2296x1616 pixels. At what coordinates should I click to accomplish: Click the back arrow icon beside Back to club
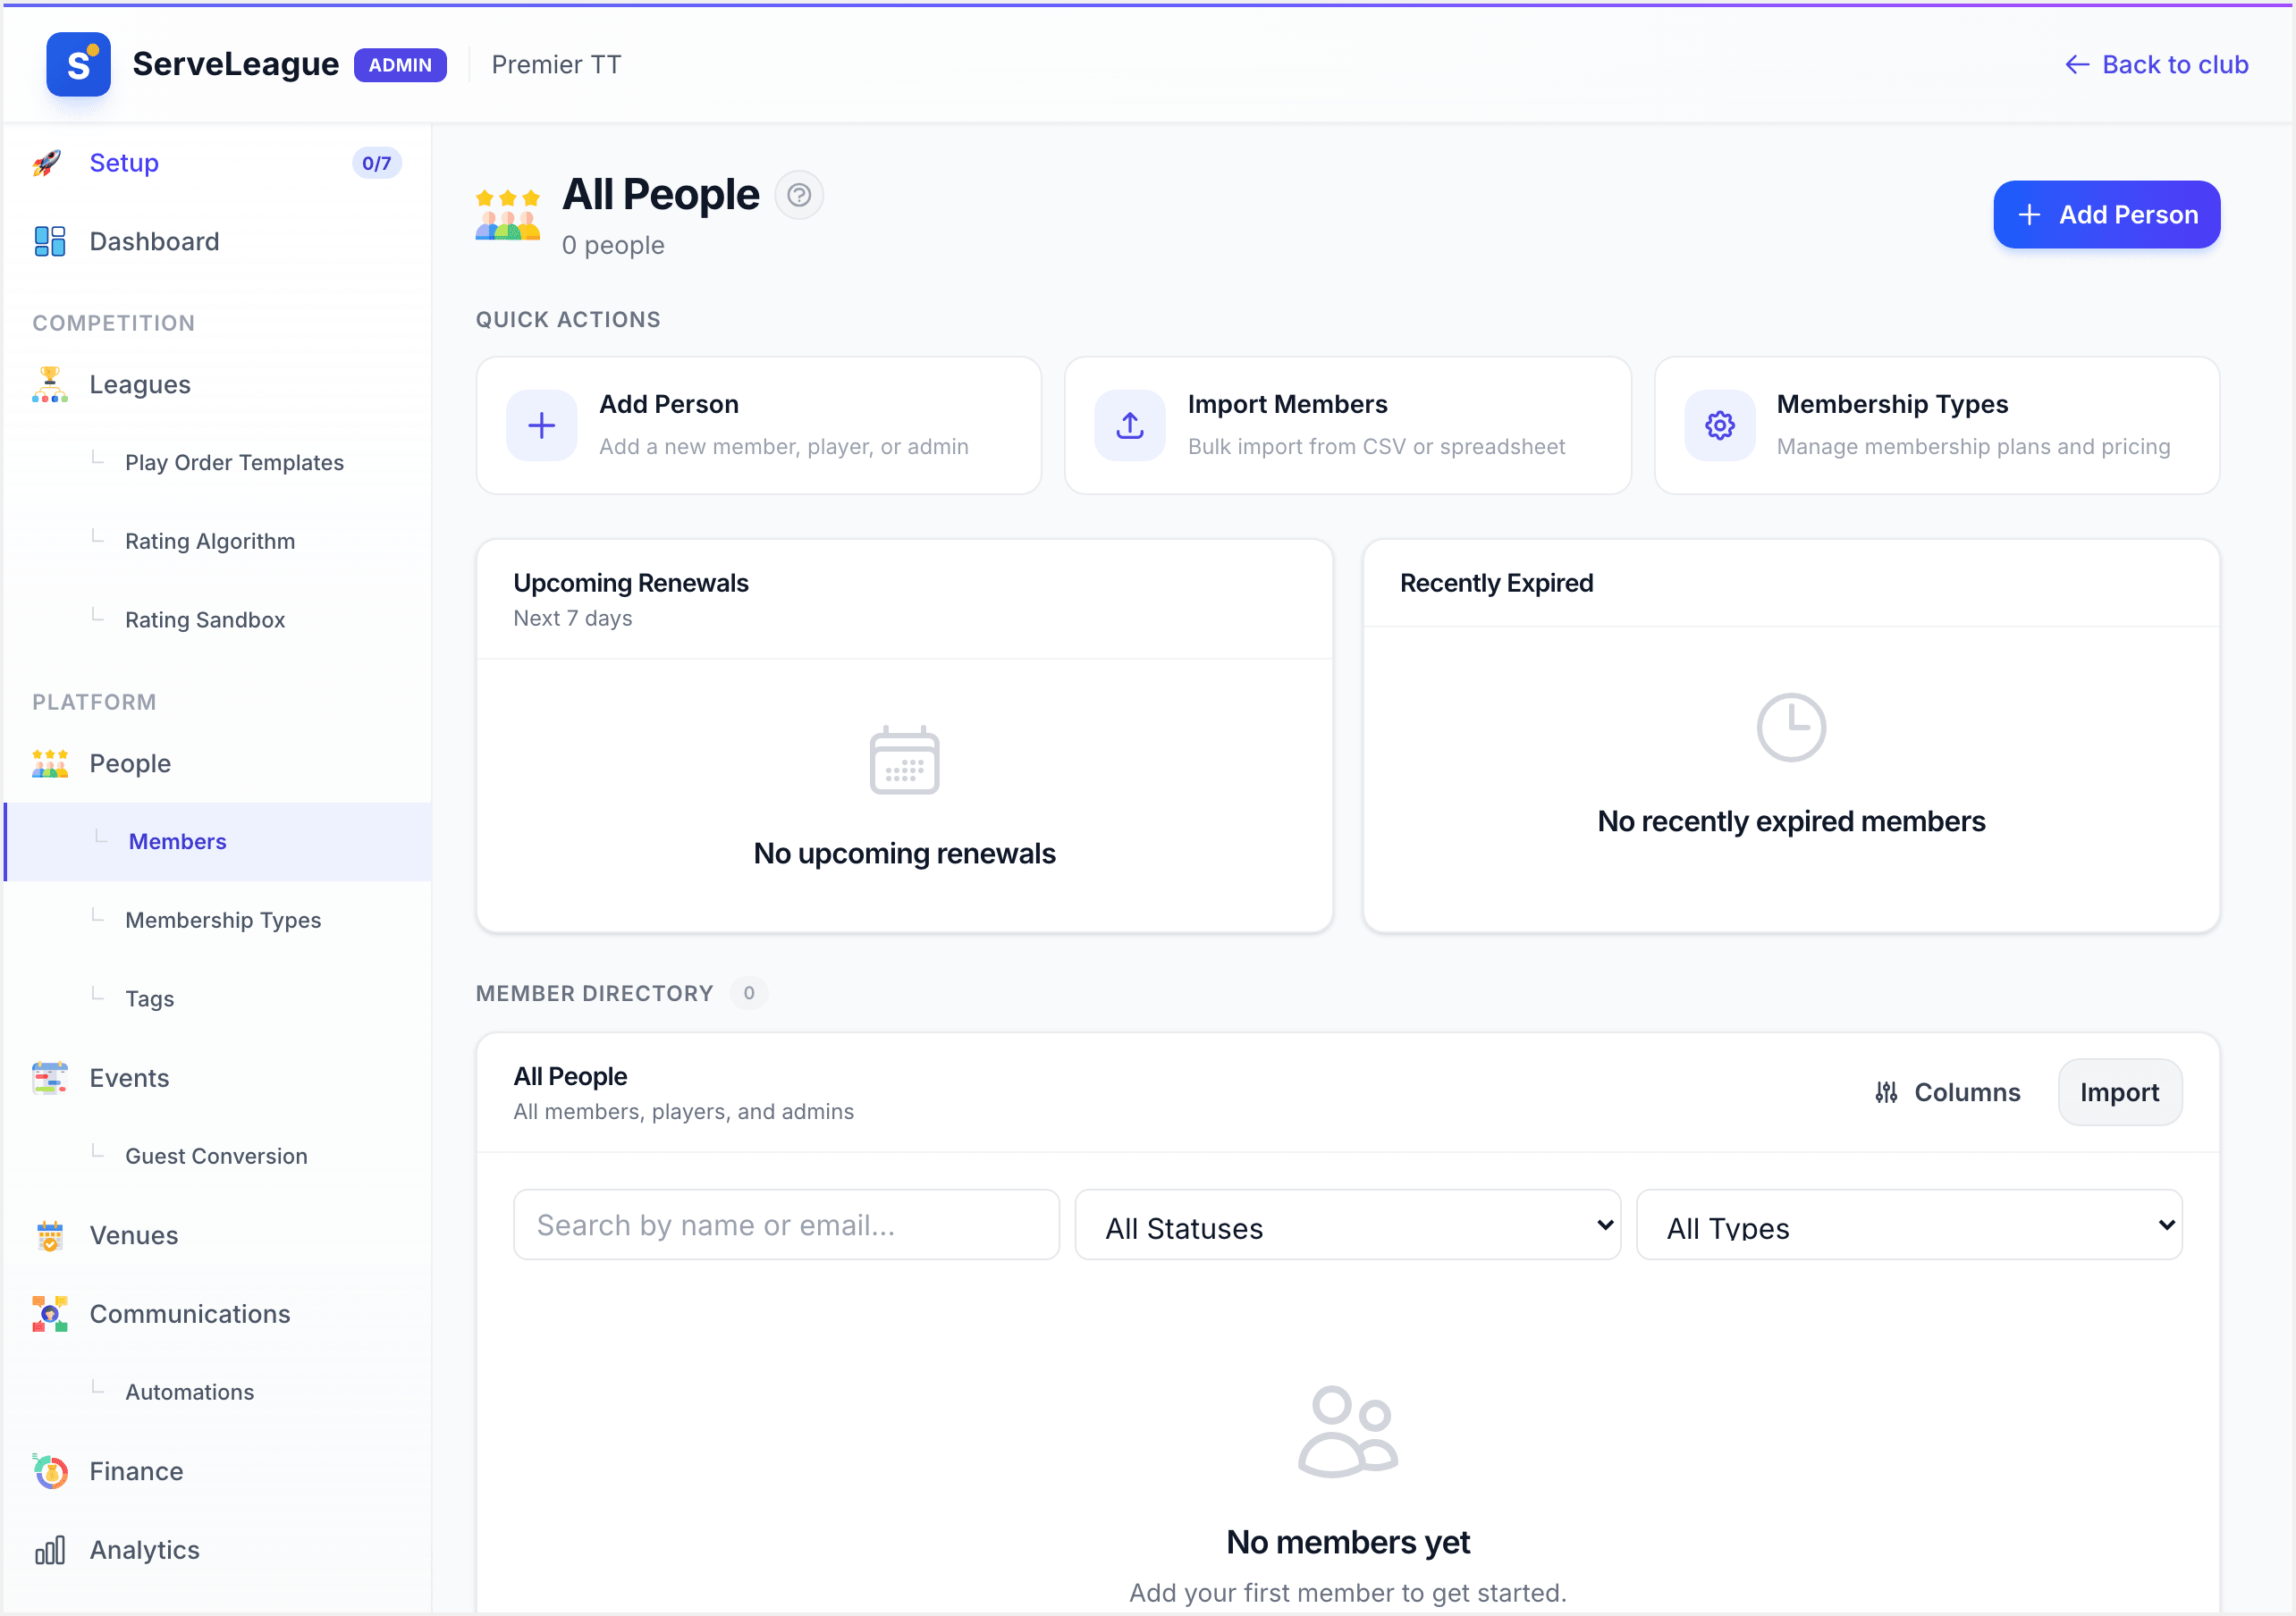click(2077, 64)
